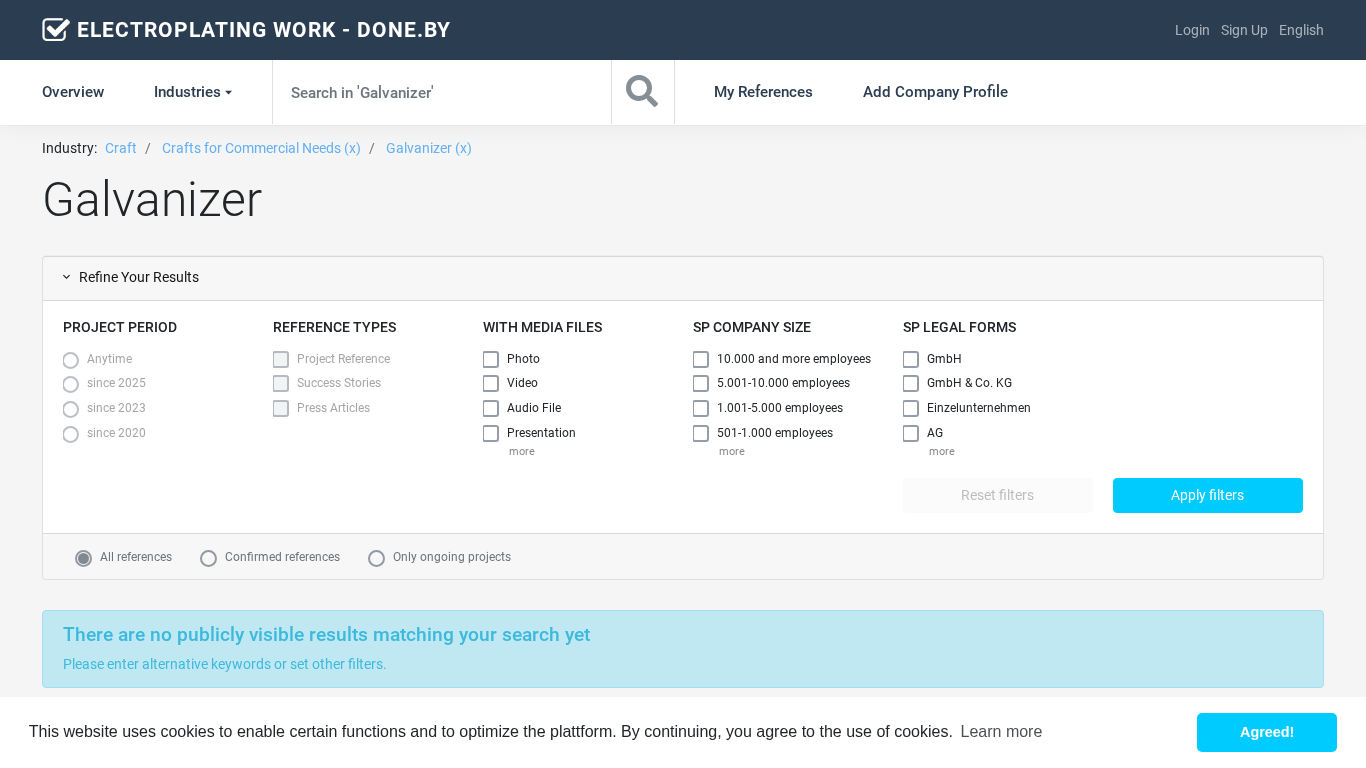Click the Sign Up link

(x=1244, y=30)
